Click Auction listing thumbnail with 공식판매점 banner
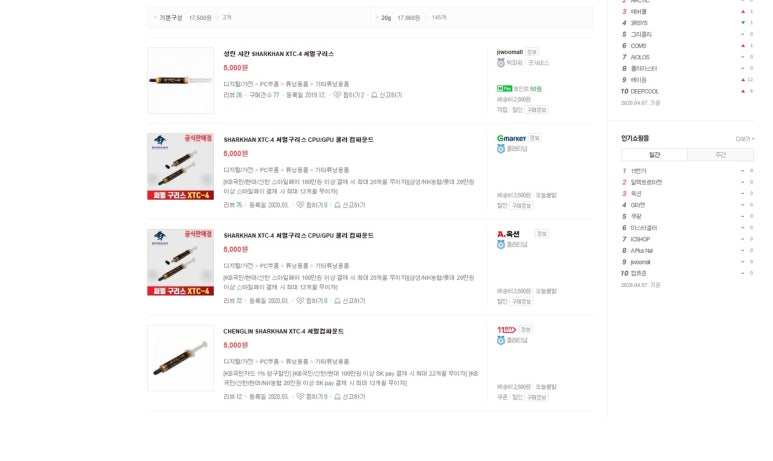Image resolution: width=773 pixels, height=461 pixels. pos(180,262)
